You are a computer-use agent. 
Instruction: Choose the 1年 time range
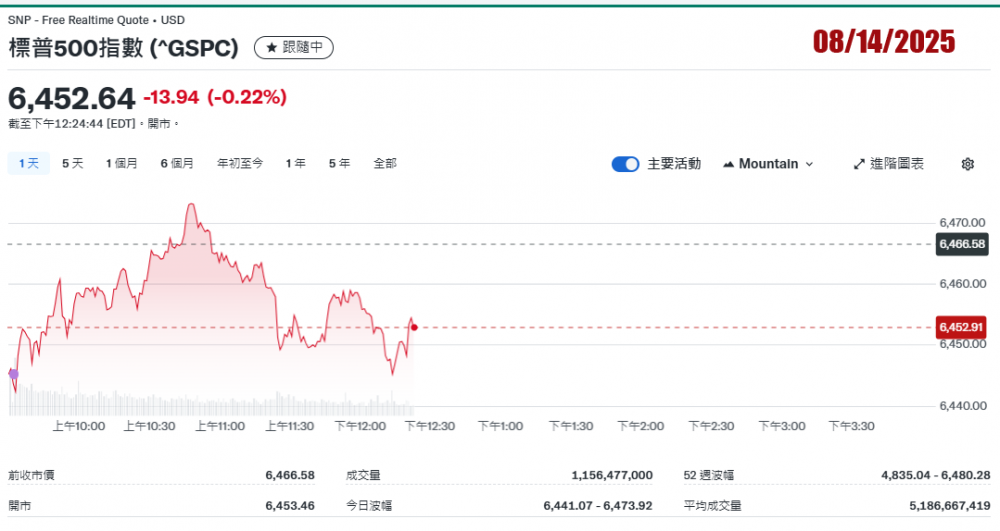(295, 163)
